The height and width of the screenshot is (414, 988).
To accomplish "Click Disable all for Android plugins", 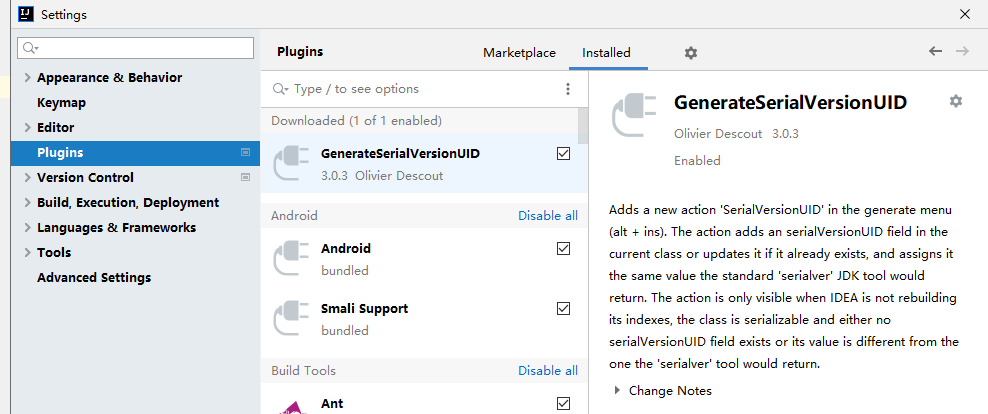I will pyautogui.click(x=548, y=216).
